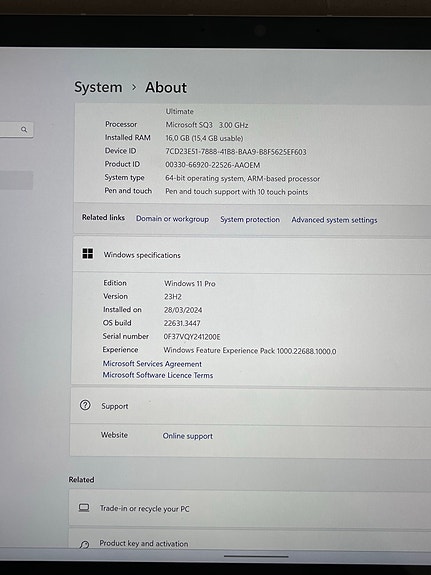This screenshot has height=575, width=431.
Task: Collapse the Support section header
Action: pos(251,406)
